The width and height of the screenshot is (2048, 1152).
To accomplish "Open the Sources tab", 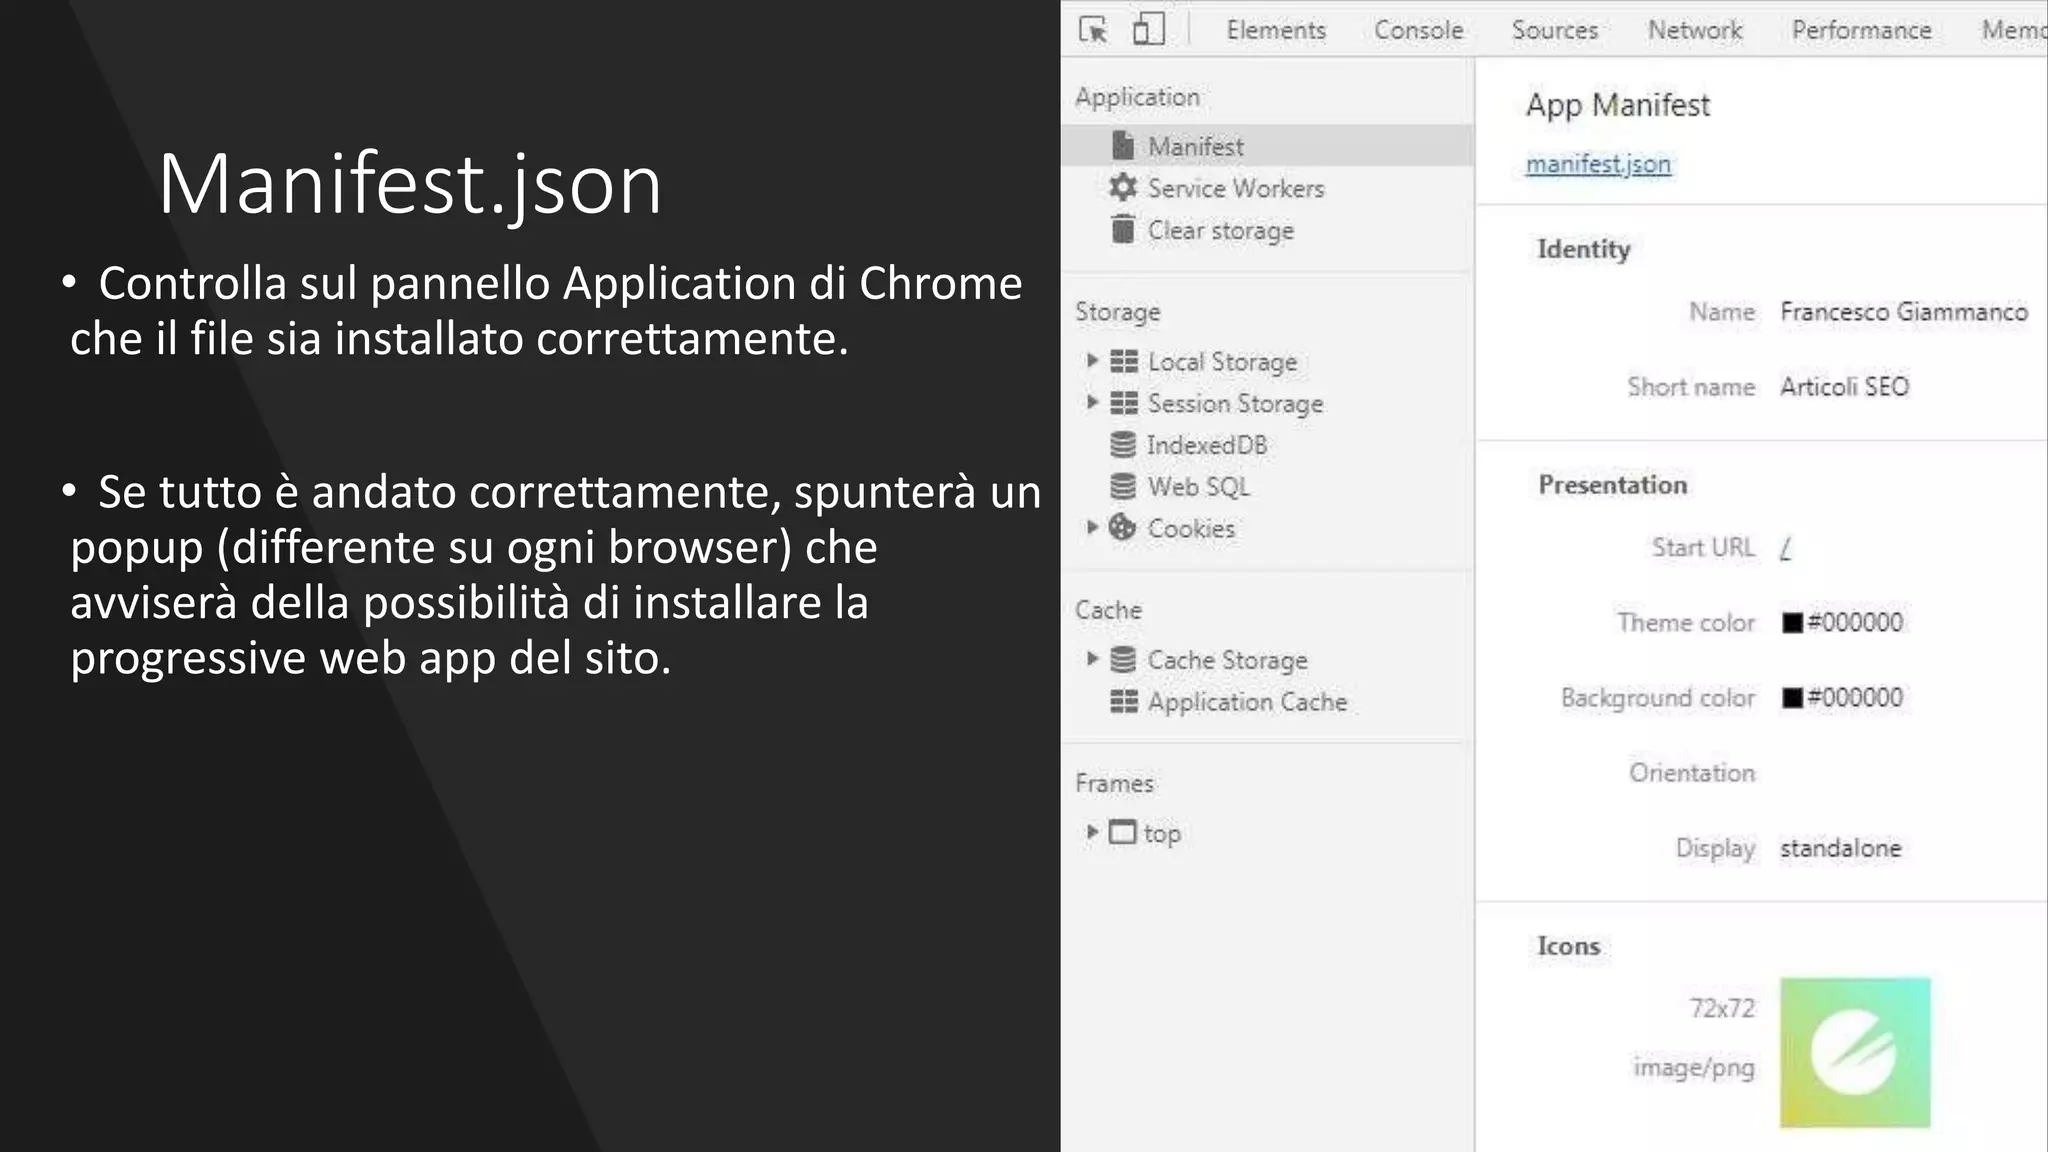I will [1555, 30].
